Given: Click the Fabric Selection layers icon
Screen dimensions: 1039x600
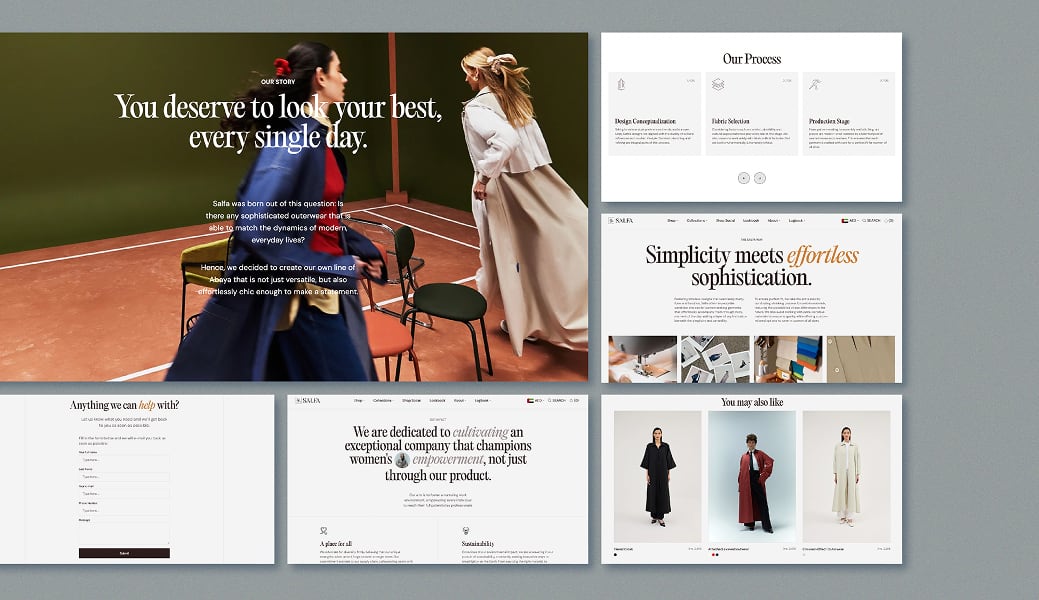Looking at the screenshot, I should (718, 84).
